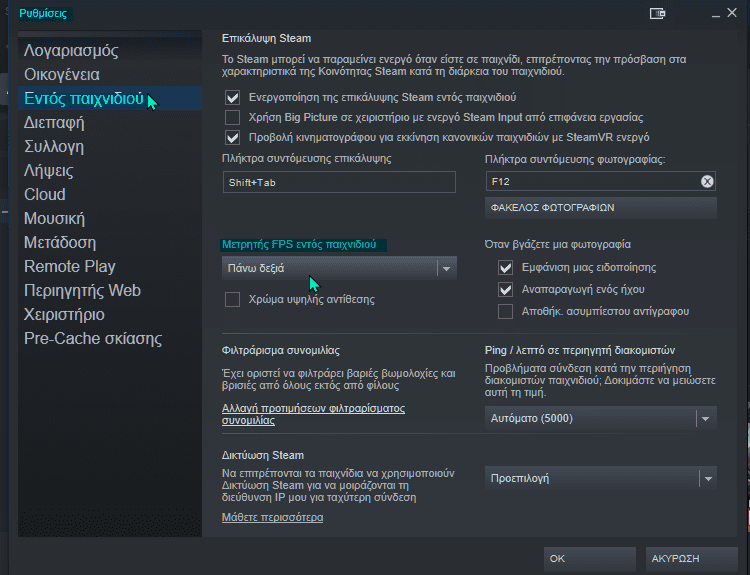Click the Φιλτράρισμα συνομιλίας heading
The height and width of the screenshot is (575, 750).
(281, 350)
